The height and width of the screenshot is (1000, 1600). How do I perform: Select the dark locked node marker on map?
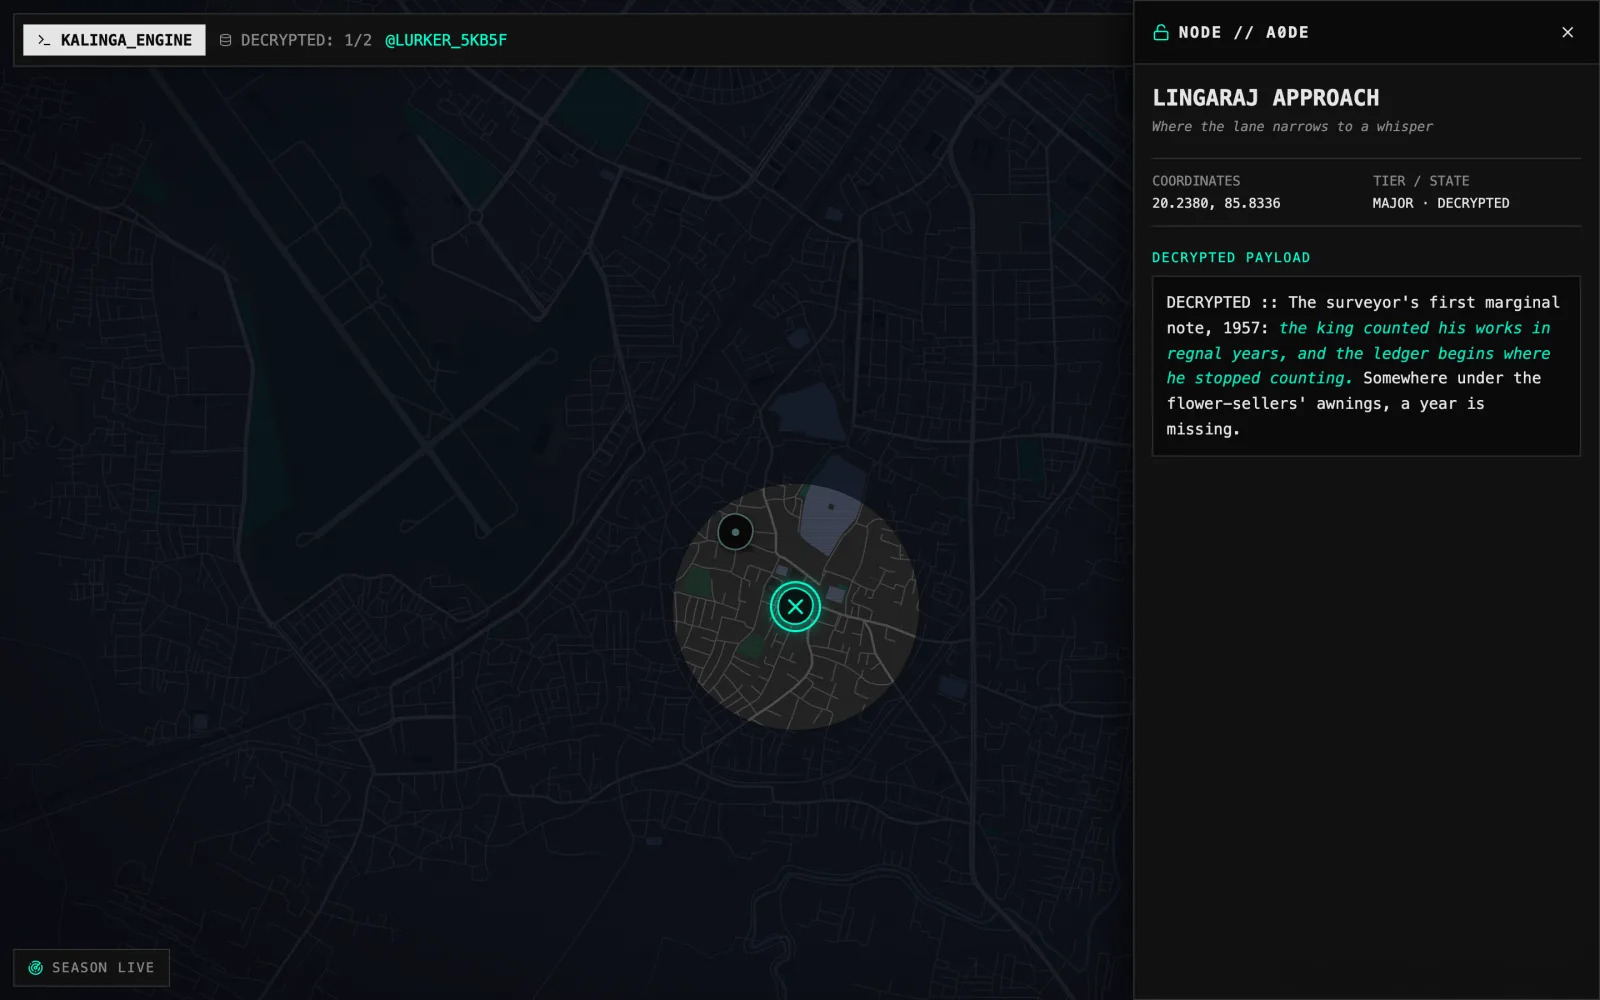735,532
